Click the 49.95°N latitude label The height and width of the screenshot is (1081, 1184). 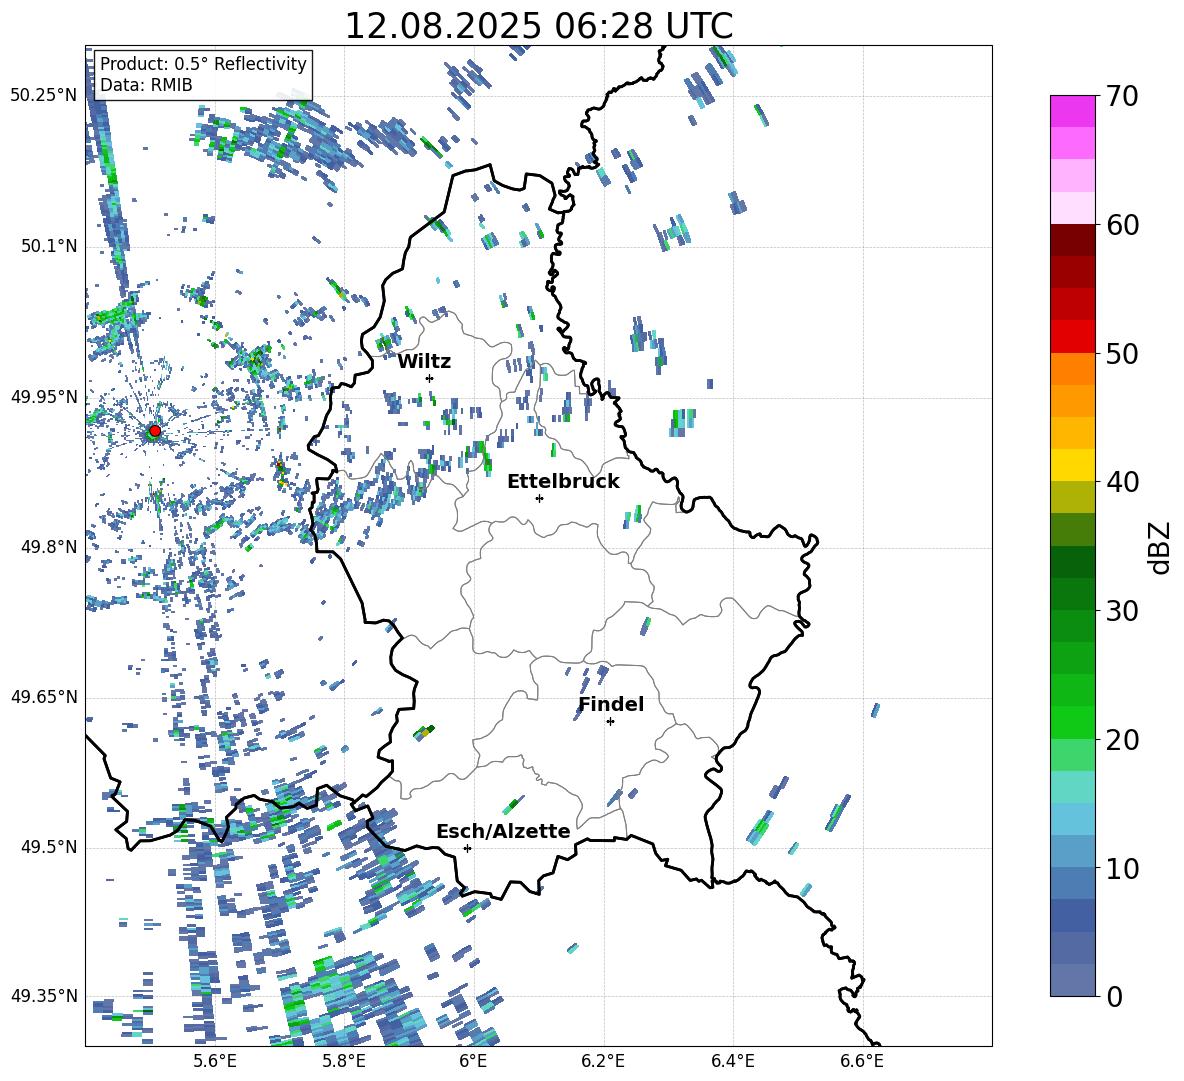(44, 396)
